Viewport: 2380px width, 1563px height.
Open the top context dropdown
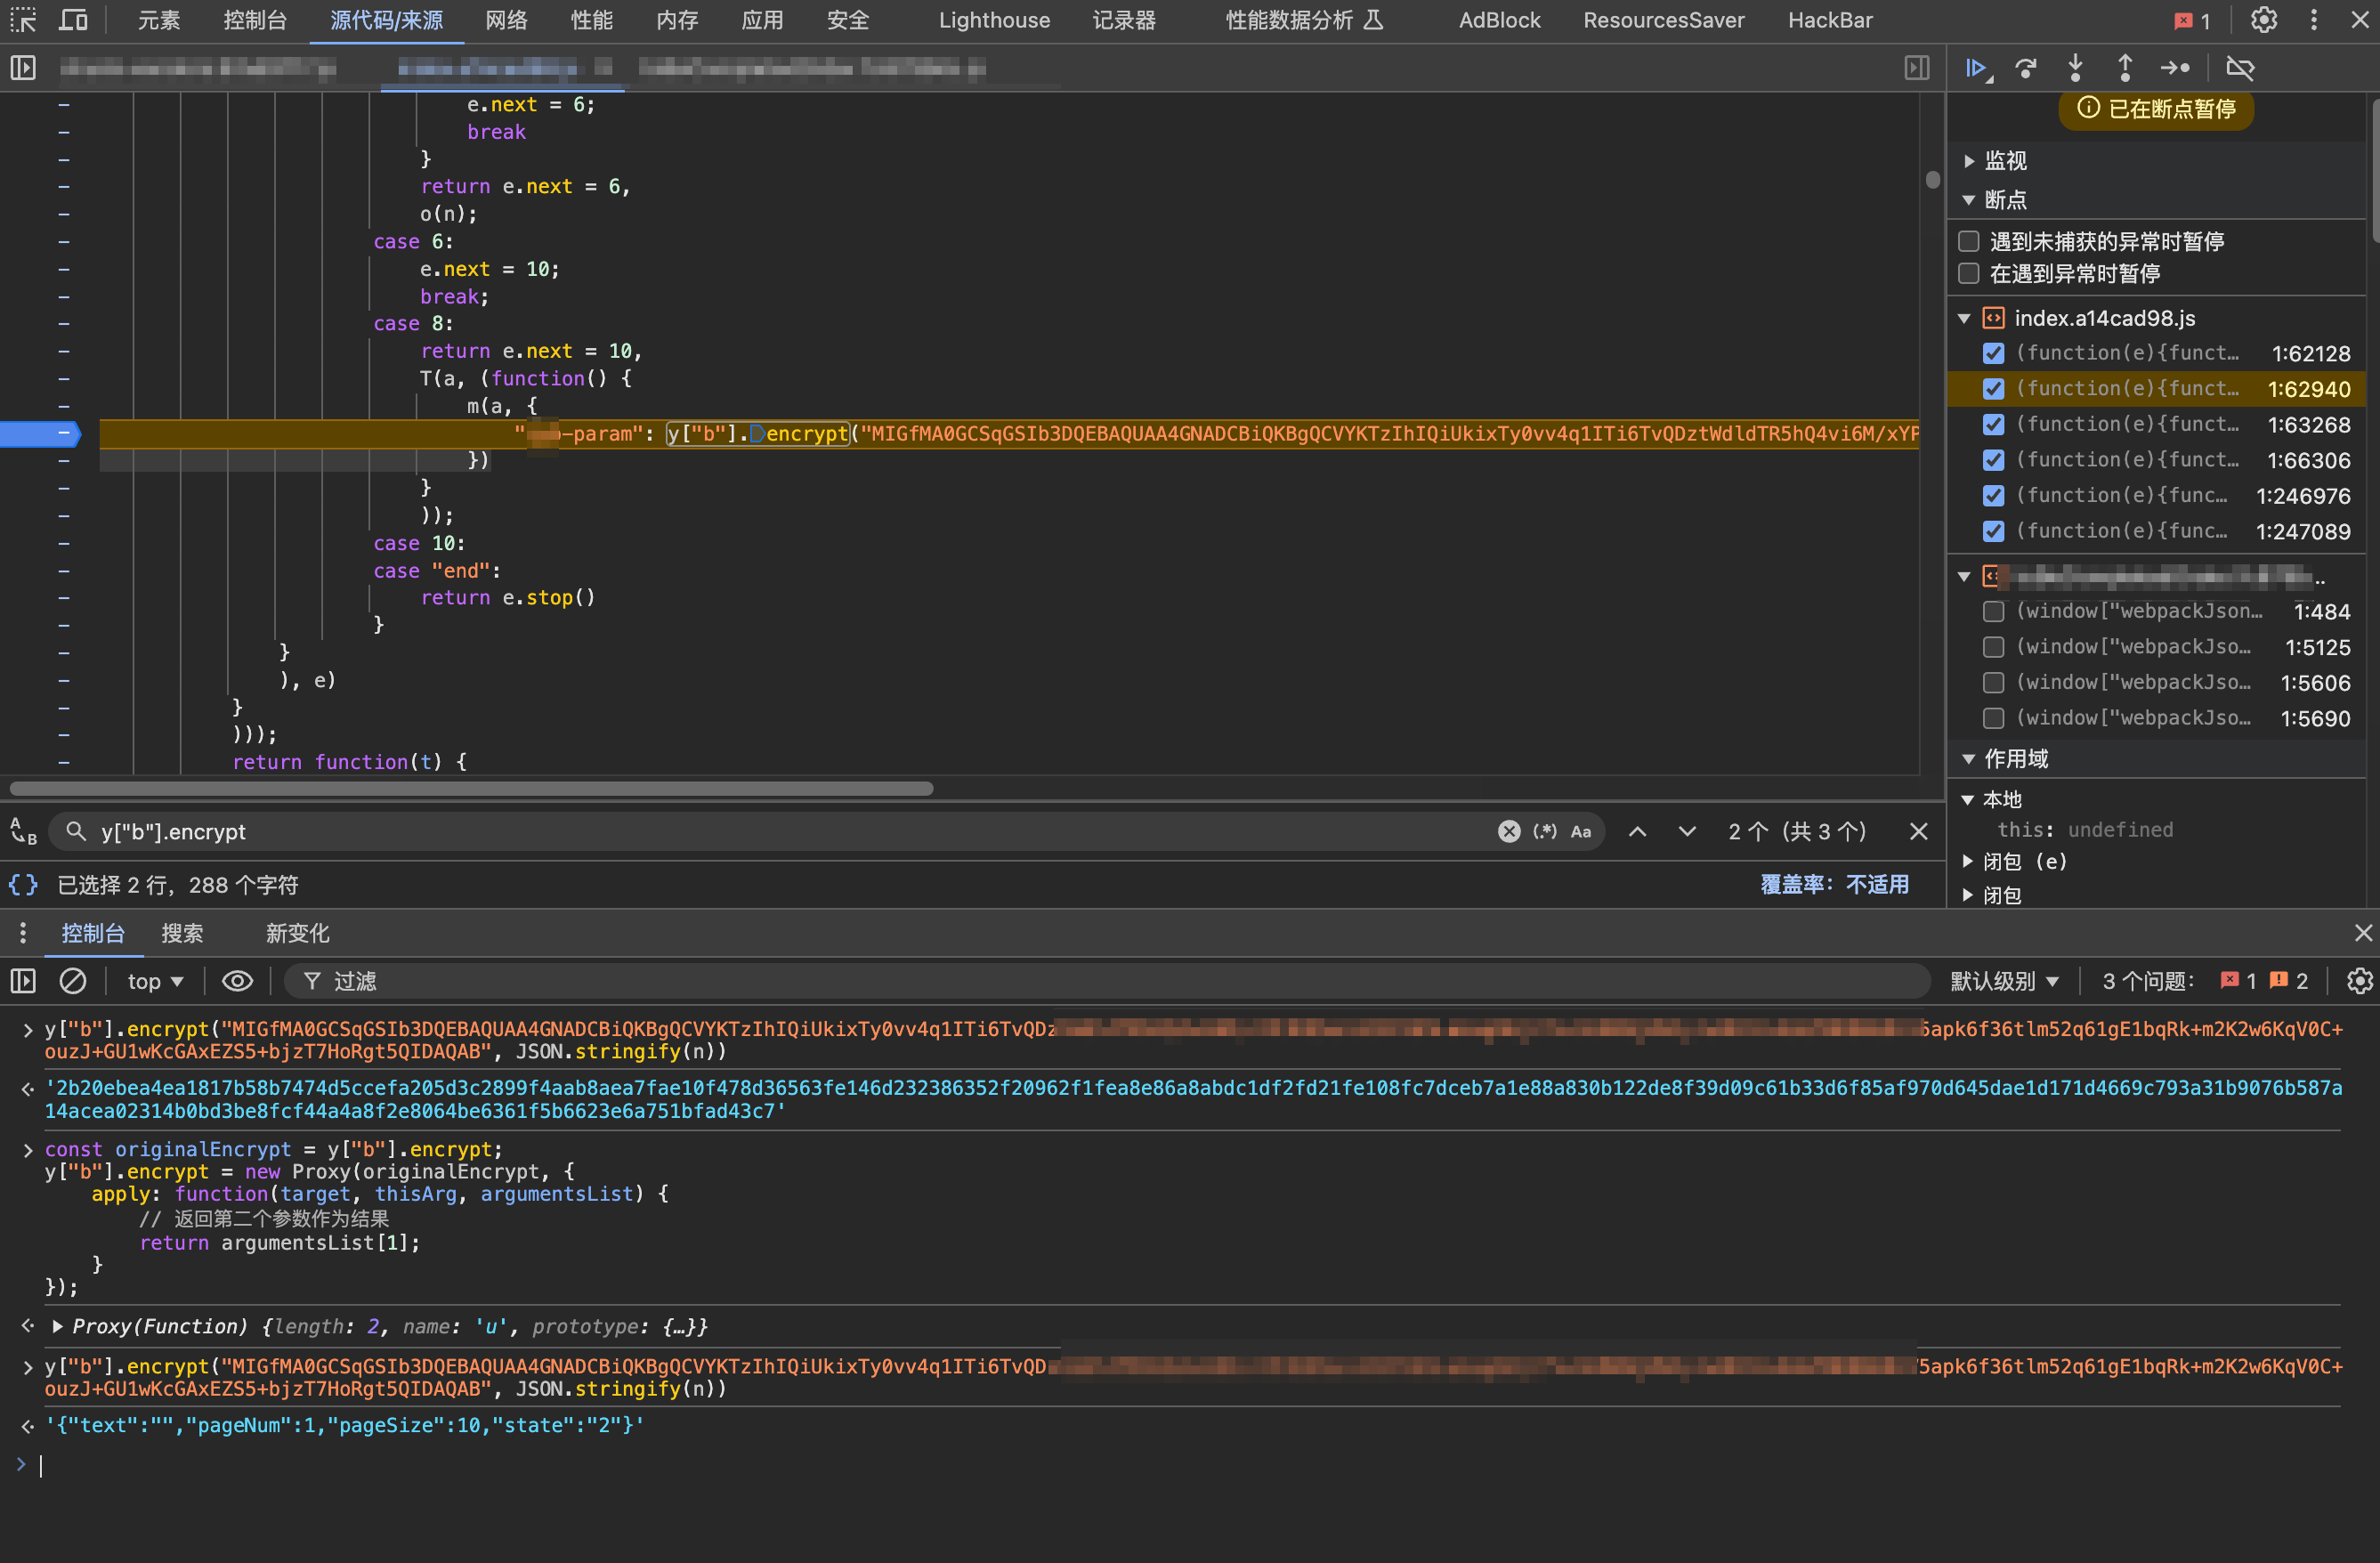point(155,981)
